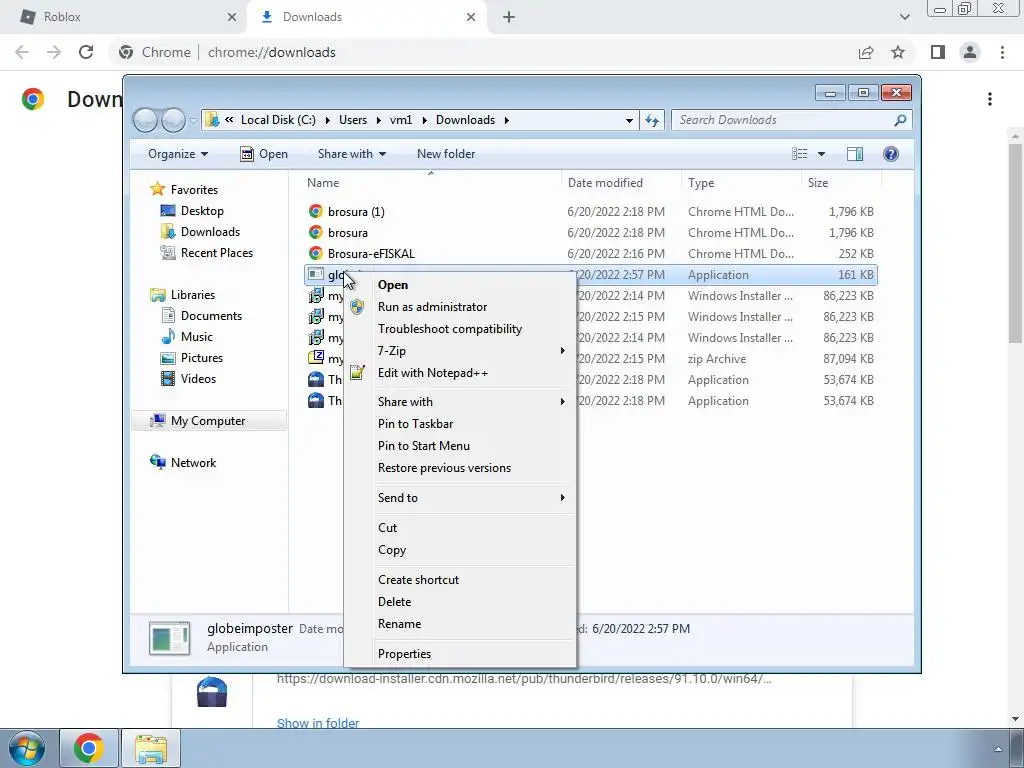The height and width of the screenshot is (768, 1024).
Task: Sort files by Size column
Action: (x=818, y=183)
